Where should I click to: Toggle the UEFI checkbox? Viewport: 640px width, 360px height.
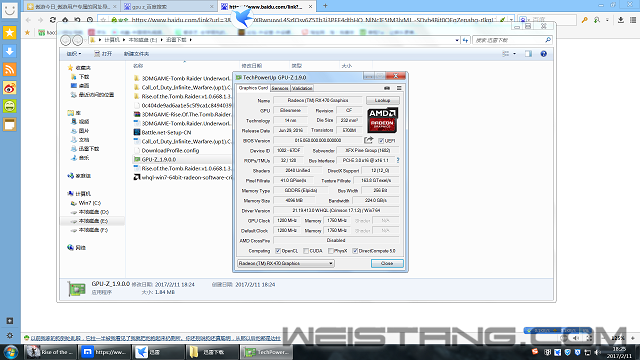point(381,141)
